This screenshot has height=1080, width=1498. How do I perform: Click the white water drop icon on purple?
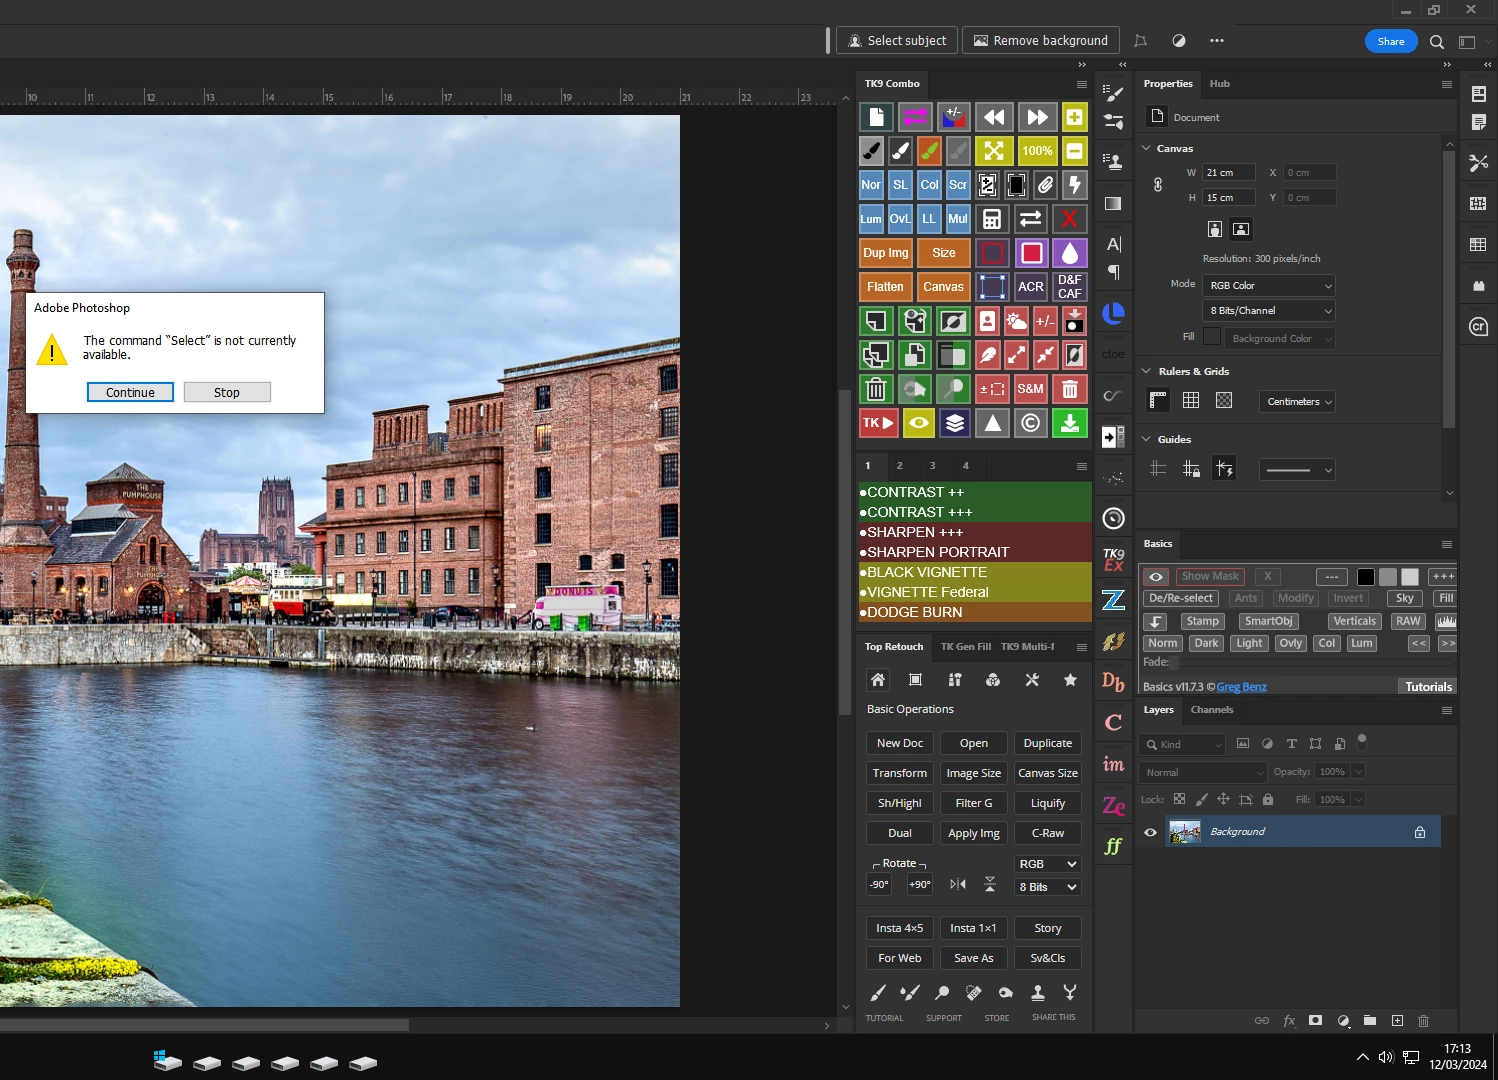(x=1069, y=253)
